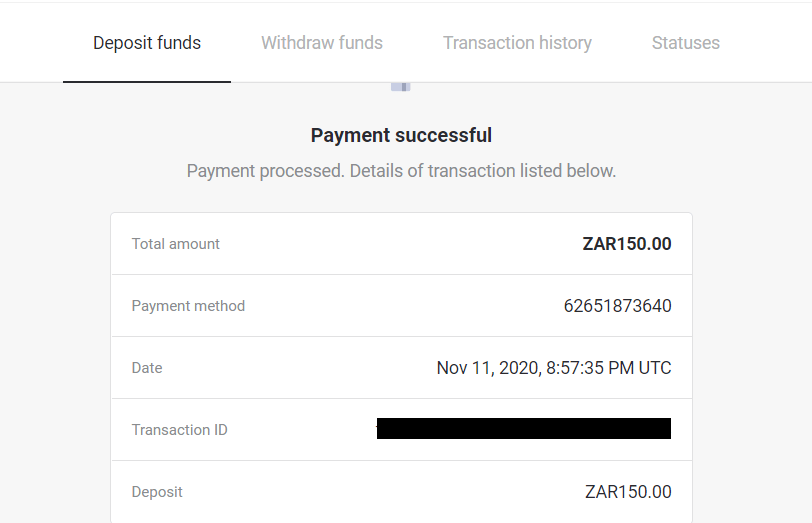The height and width of the screenshot is (523, 812).
Task: Click the Payment processed details message
Action: tap(401, 171)
